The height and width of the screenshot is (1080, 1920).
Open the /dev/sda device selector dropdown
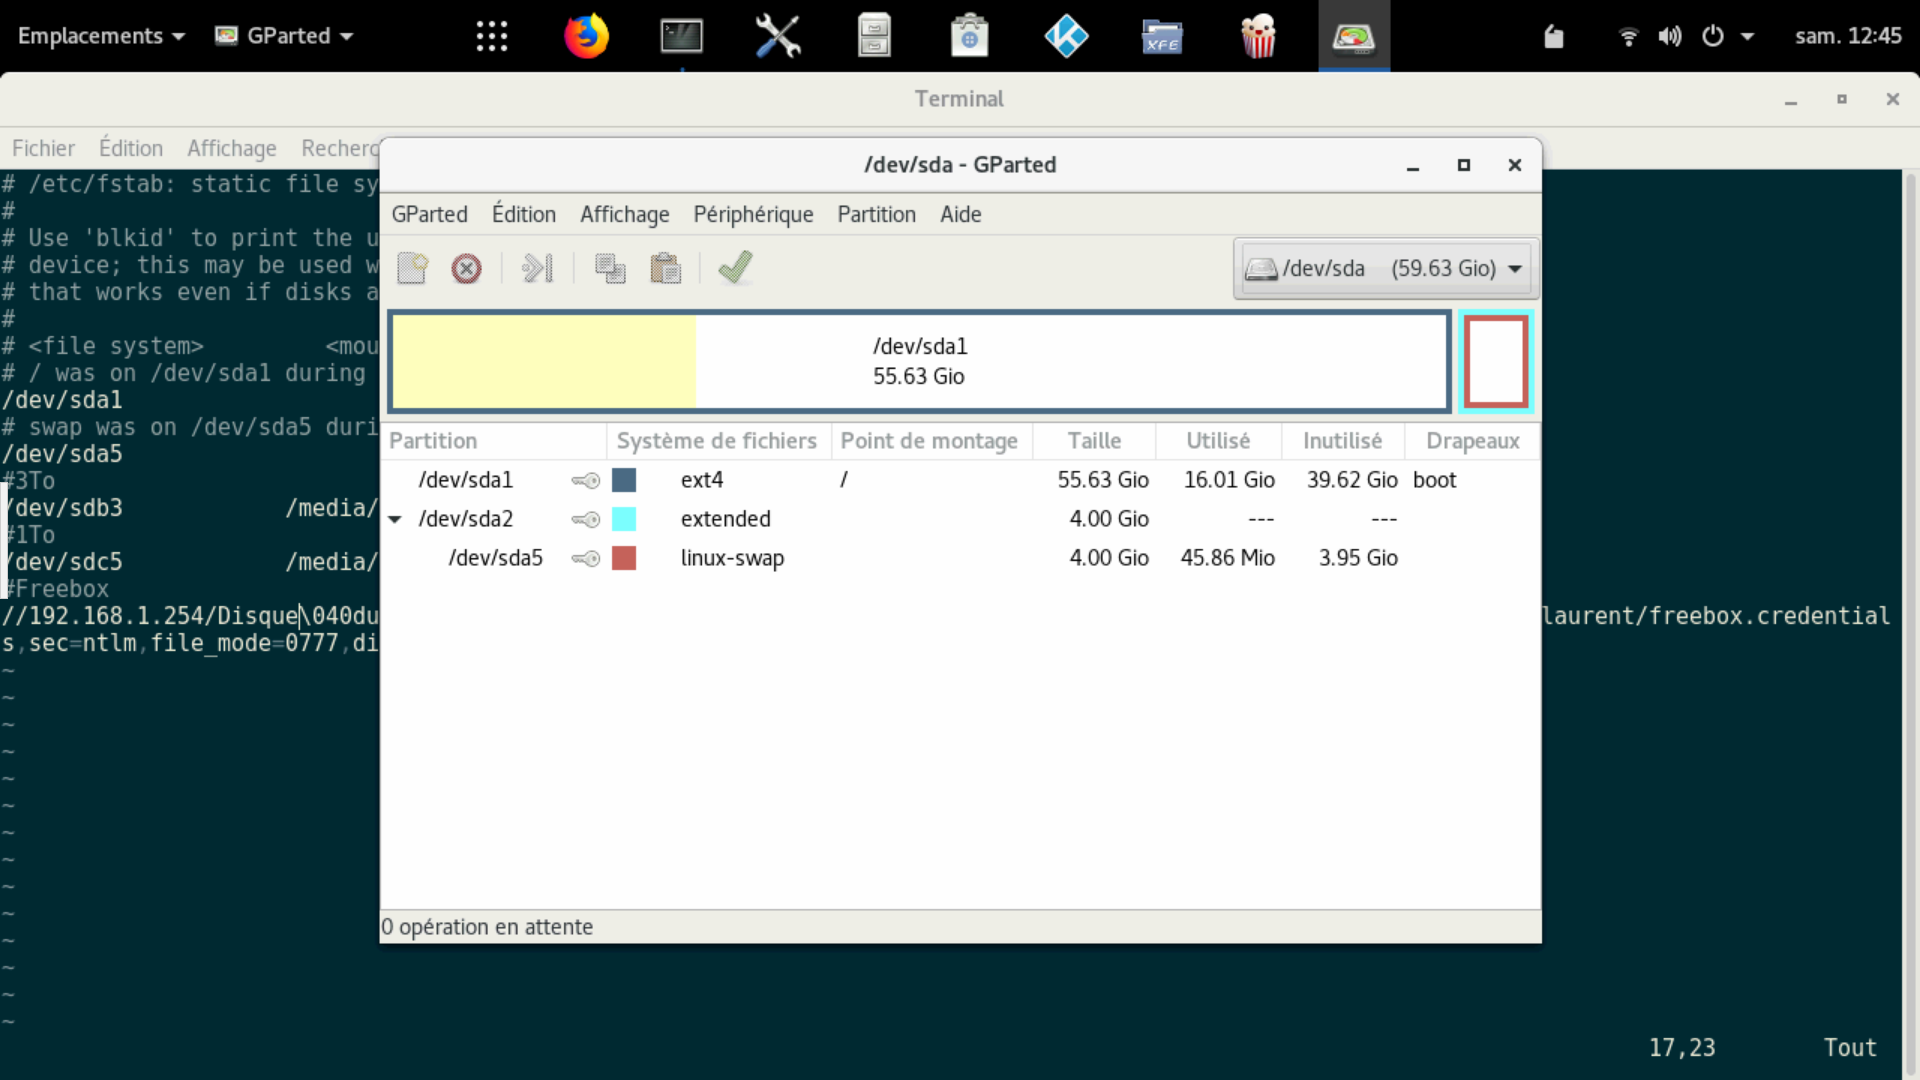pyautogui.click(x=1385, y=268)
